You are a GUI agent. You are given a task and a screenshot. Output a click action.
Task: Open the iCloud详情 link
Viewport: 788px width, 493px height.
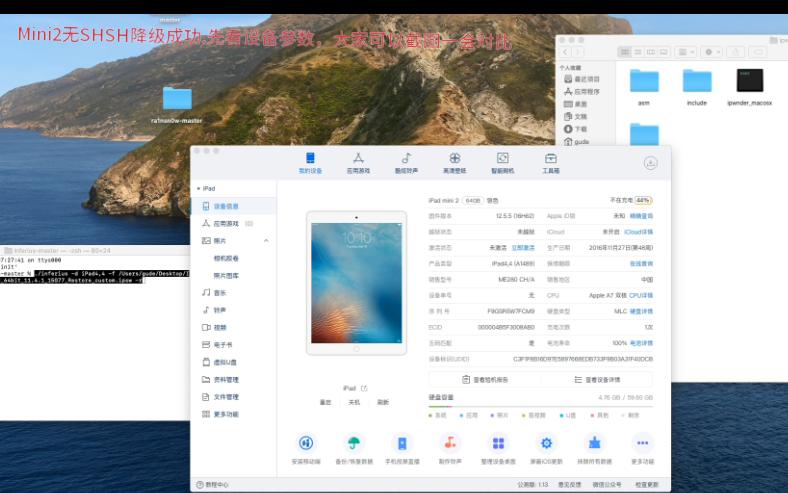tap(638, 232)
